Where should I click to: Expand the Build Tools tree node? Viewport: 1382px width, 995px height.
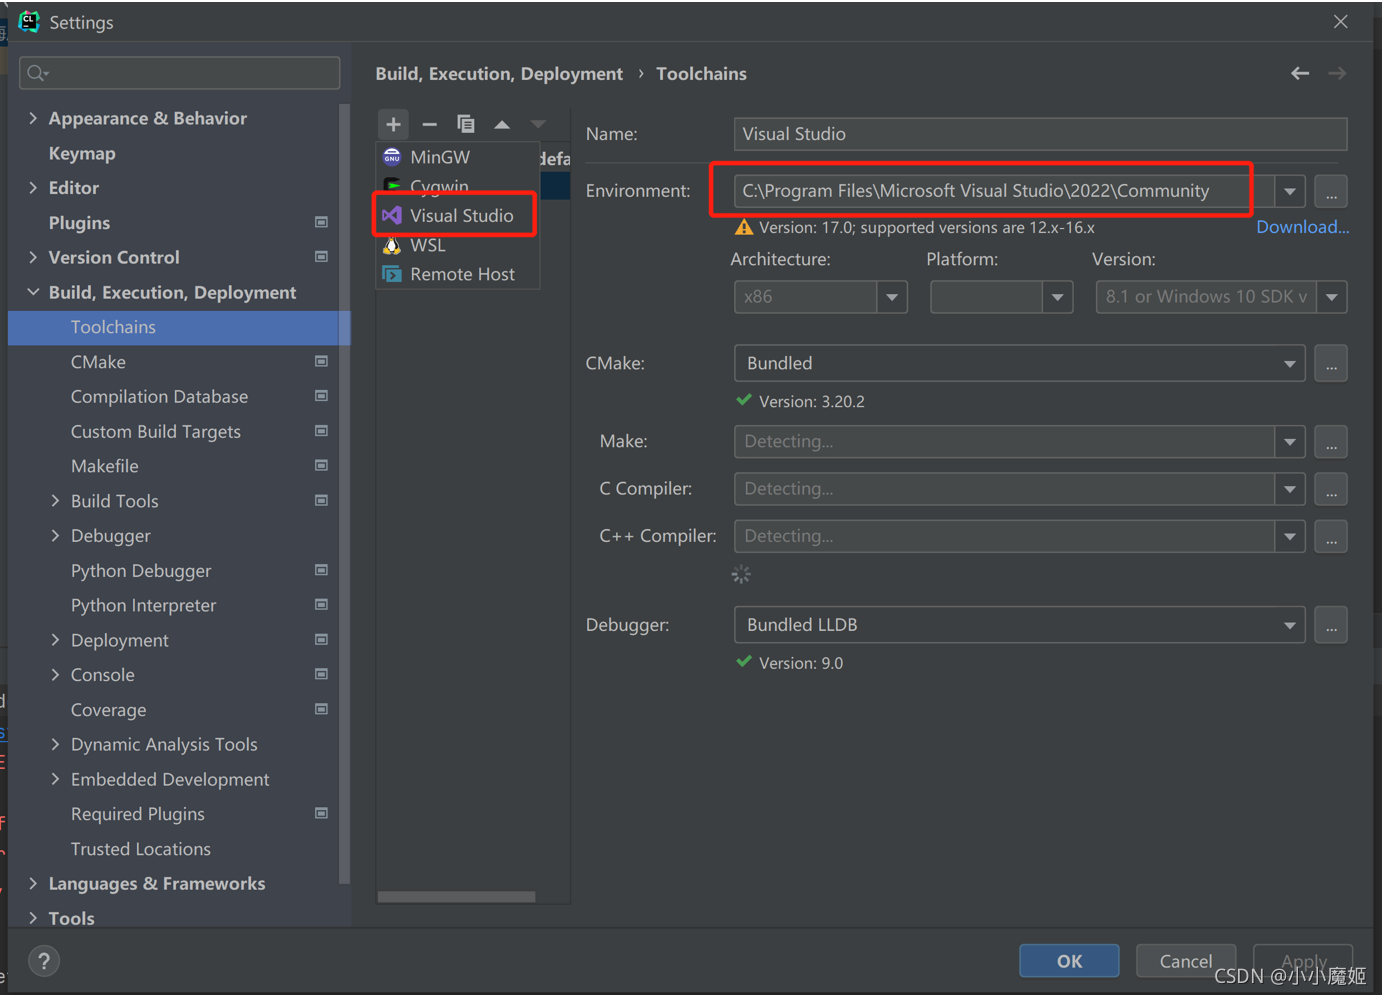56,500
